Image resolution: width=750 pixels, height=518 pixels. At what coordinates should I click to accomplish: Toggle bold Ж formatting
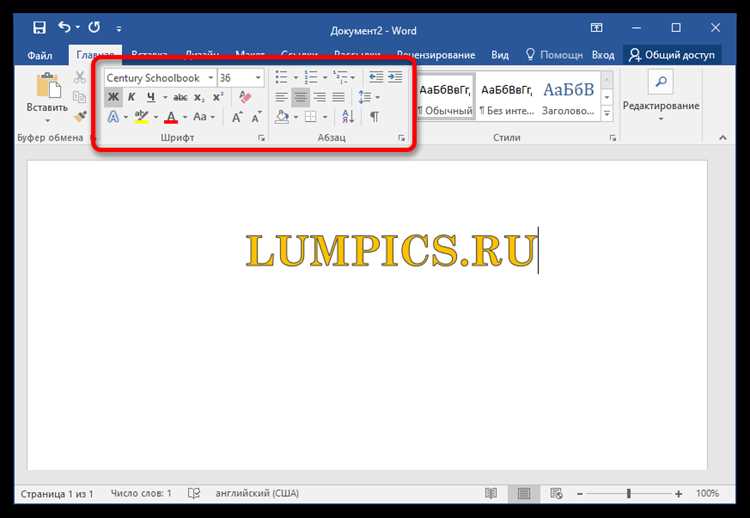[x=113, y=97]
